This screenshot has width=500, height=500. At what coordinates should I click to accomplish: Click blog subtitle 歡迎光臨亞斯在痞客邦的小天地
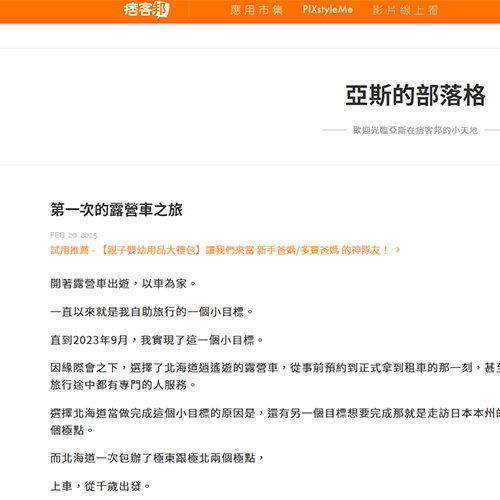415,130
